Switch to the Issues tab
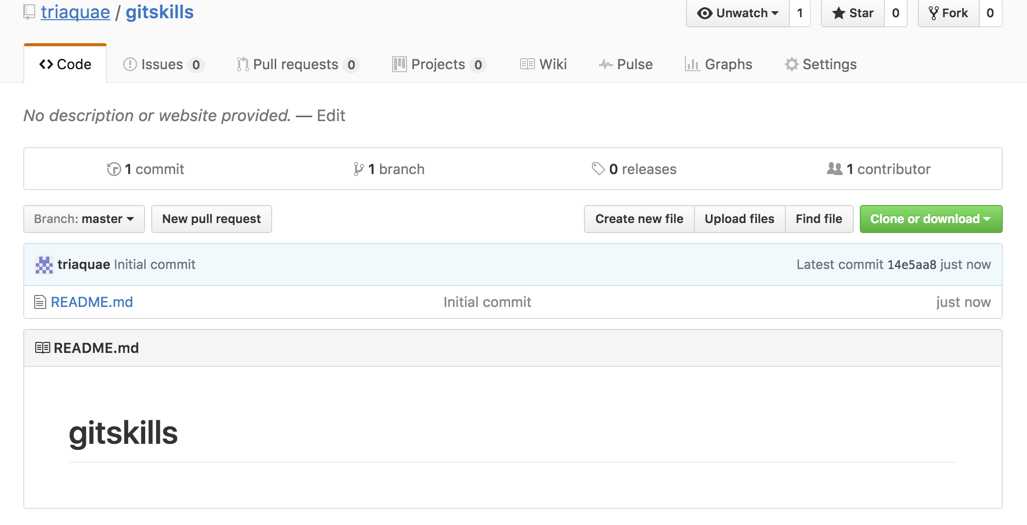 [162, 64]
